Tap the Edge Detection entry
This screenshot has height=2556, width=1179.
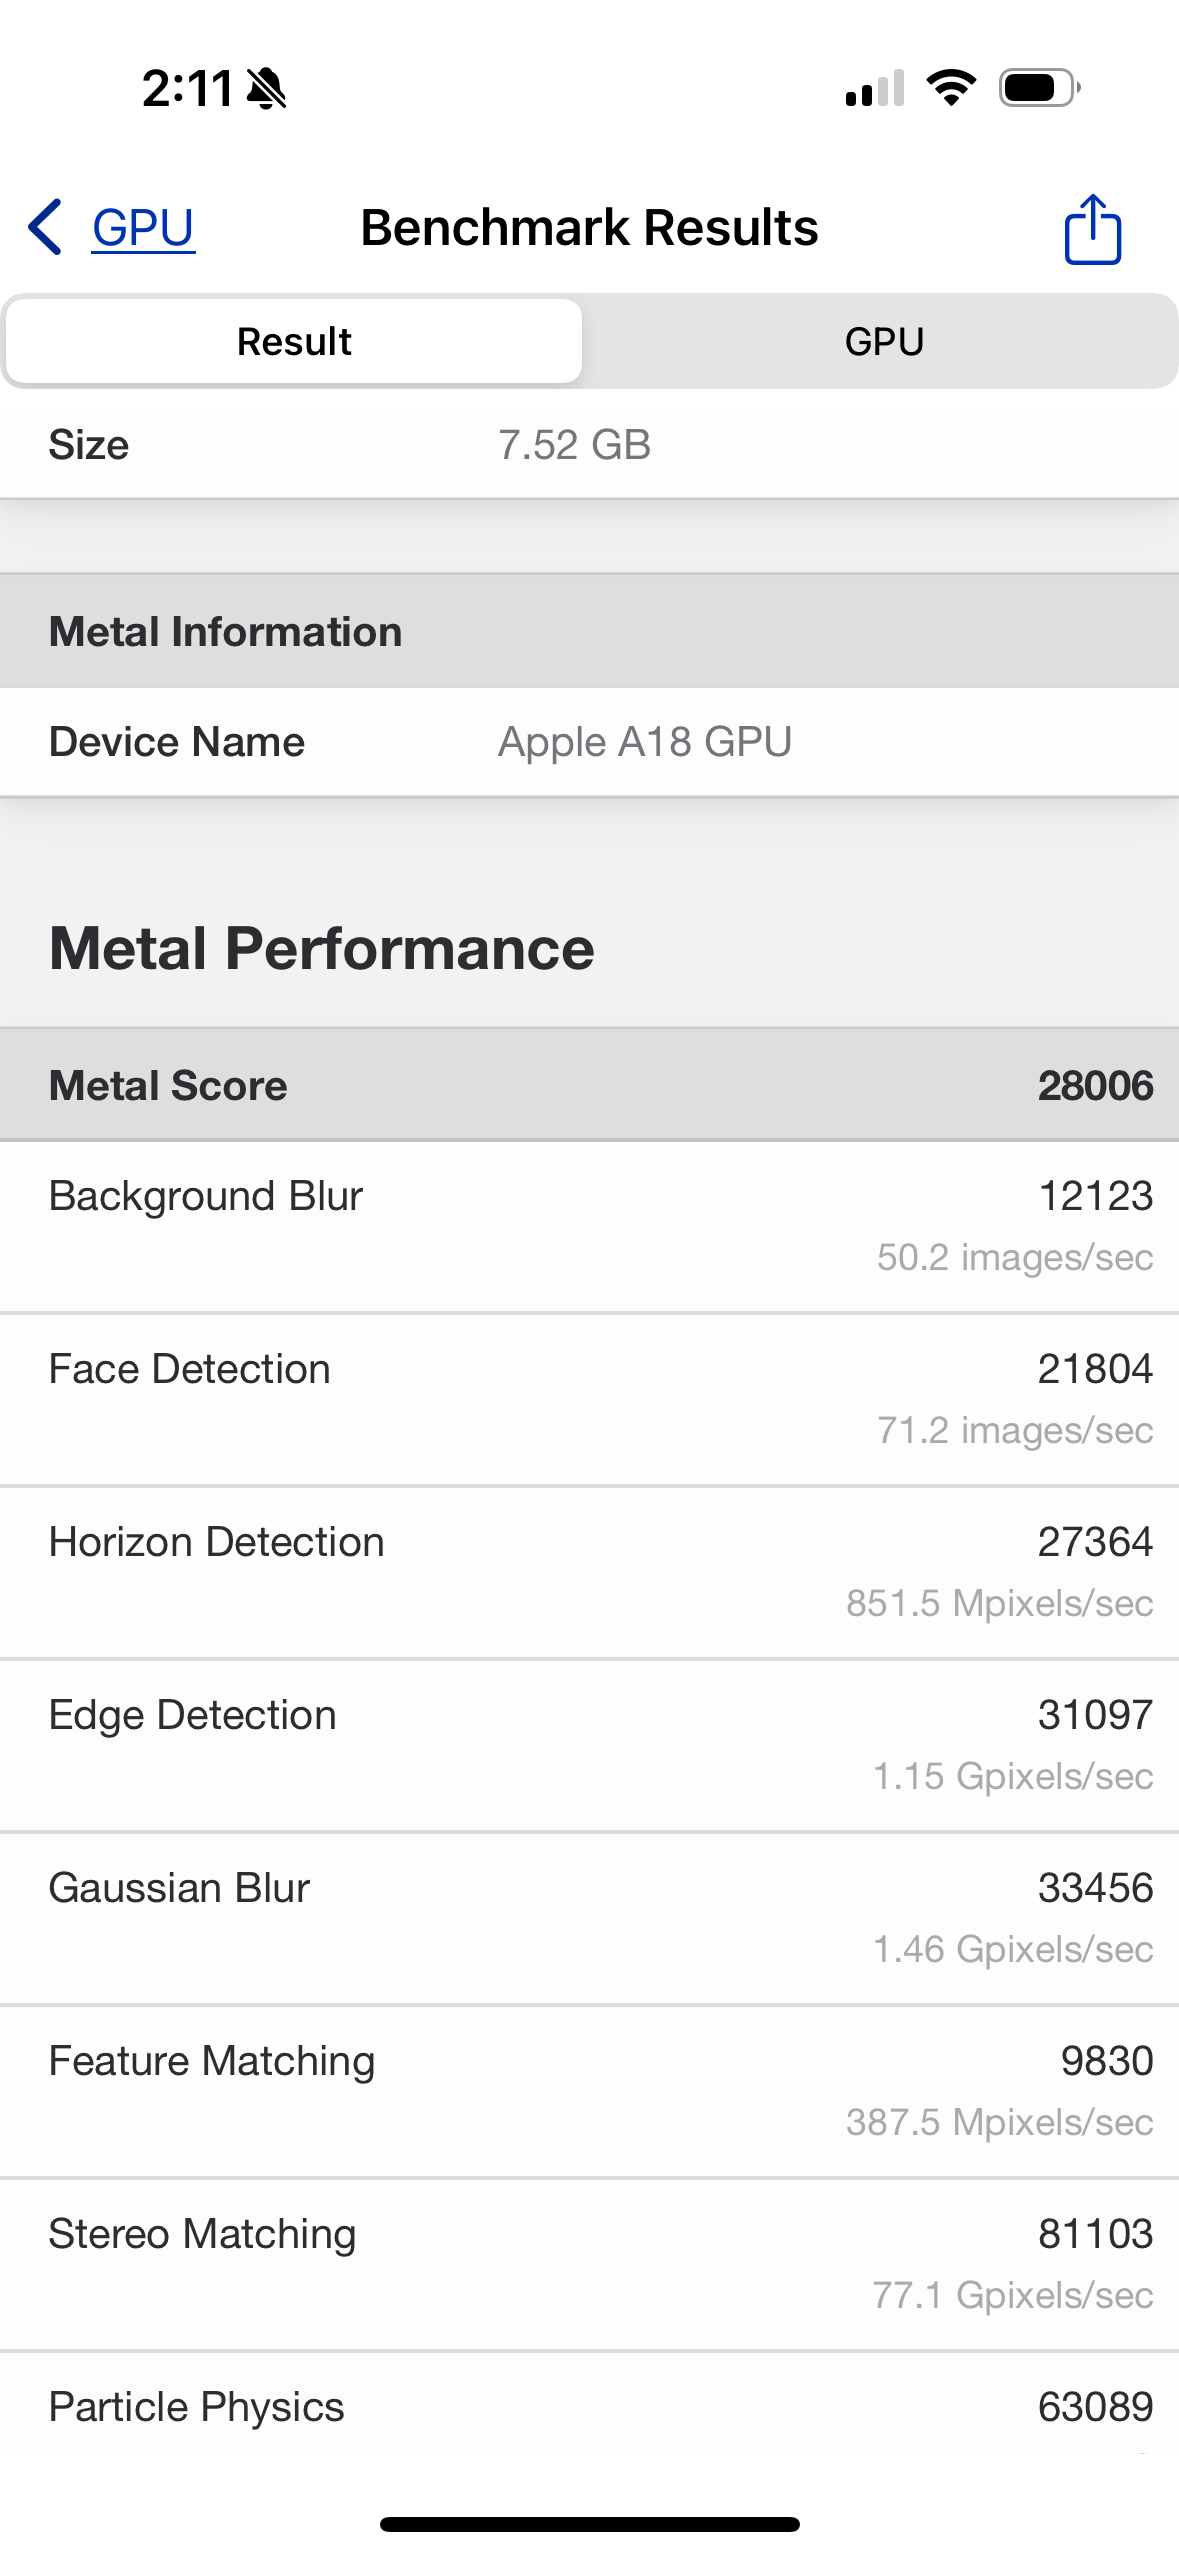point(589,1745)
